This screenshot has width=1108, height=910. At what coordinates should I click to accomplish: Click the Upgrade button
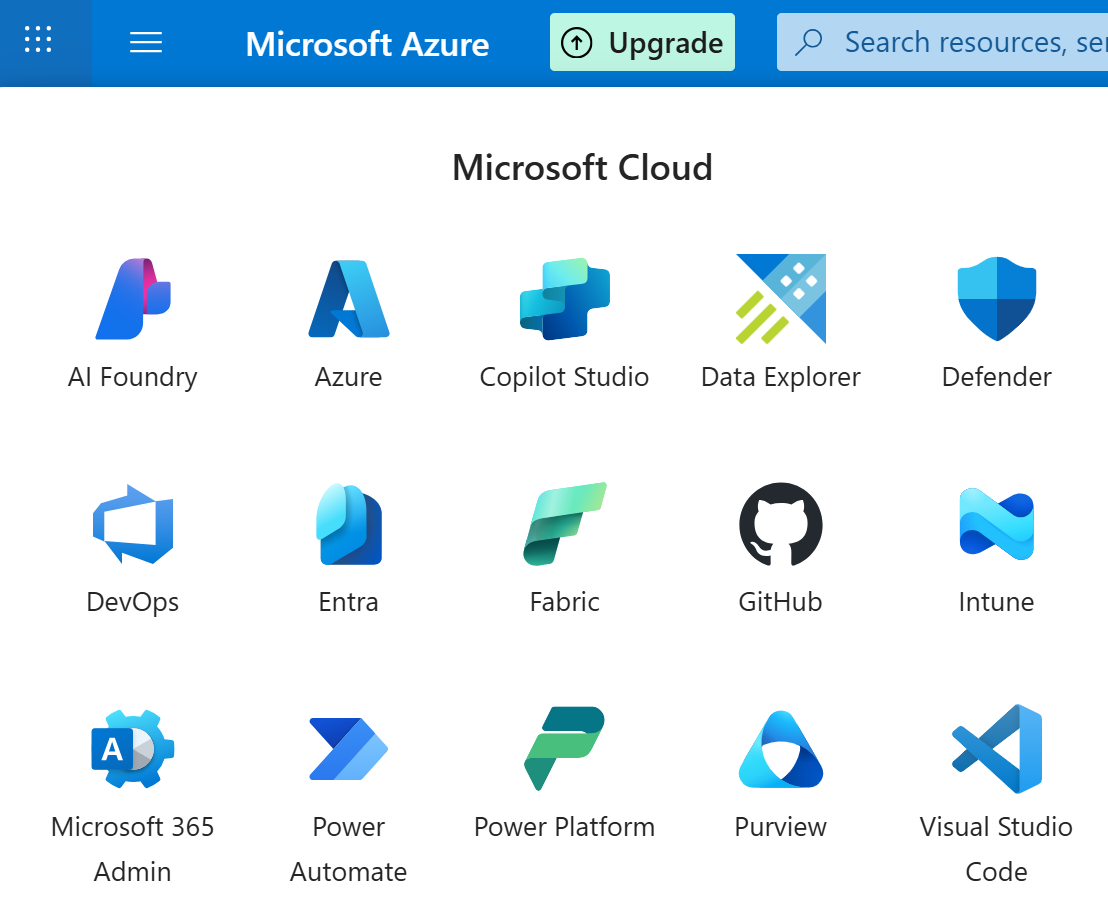point(642,42)
